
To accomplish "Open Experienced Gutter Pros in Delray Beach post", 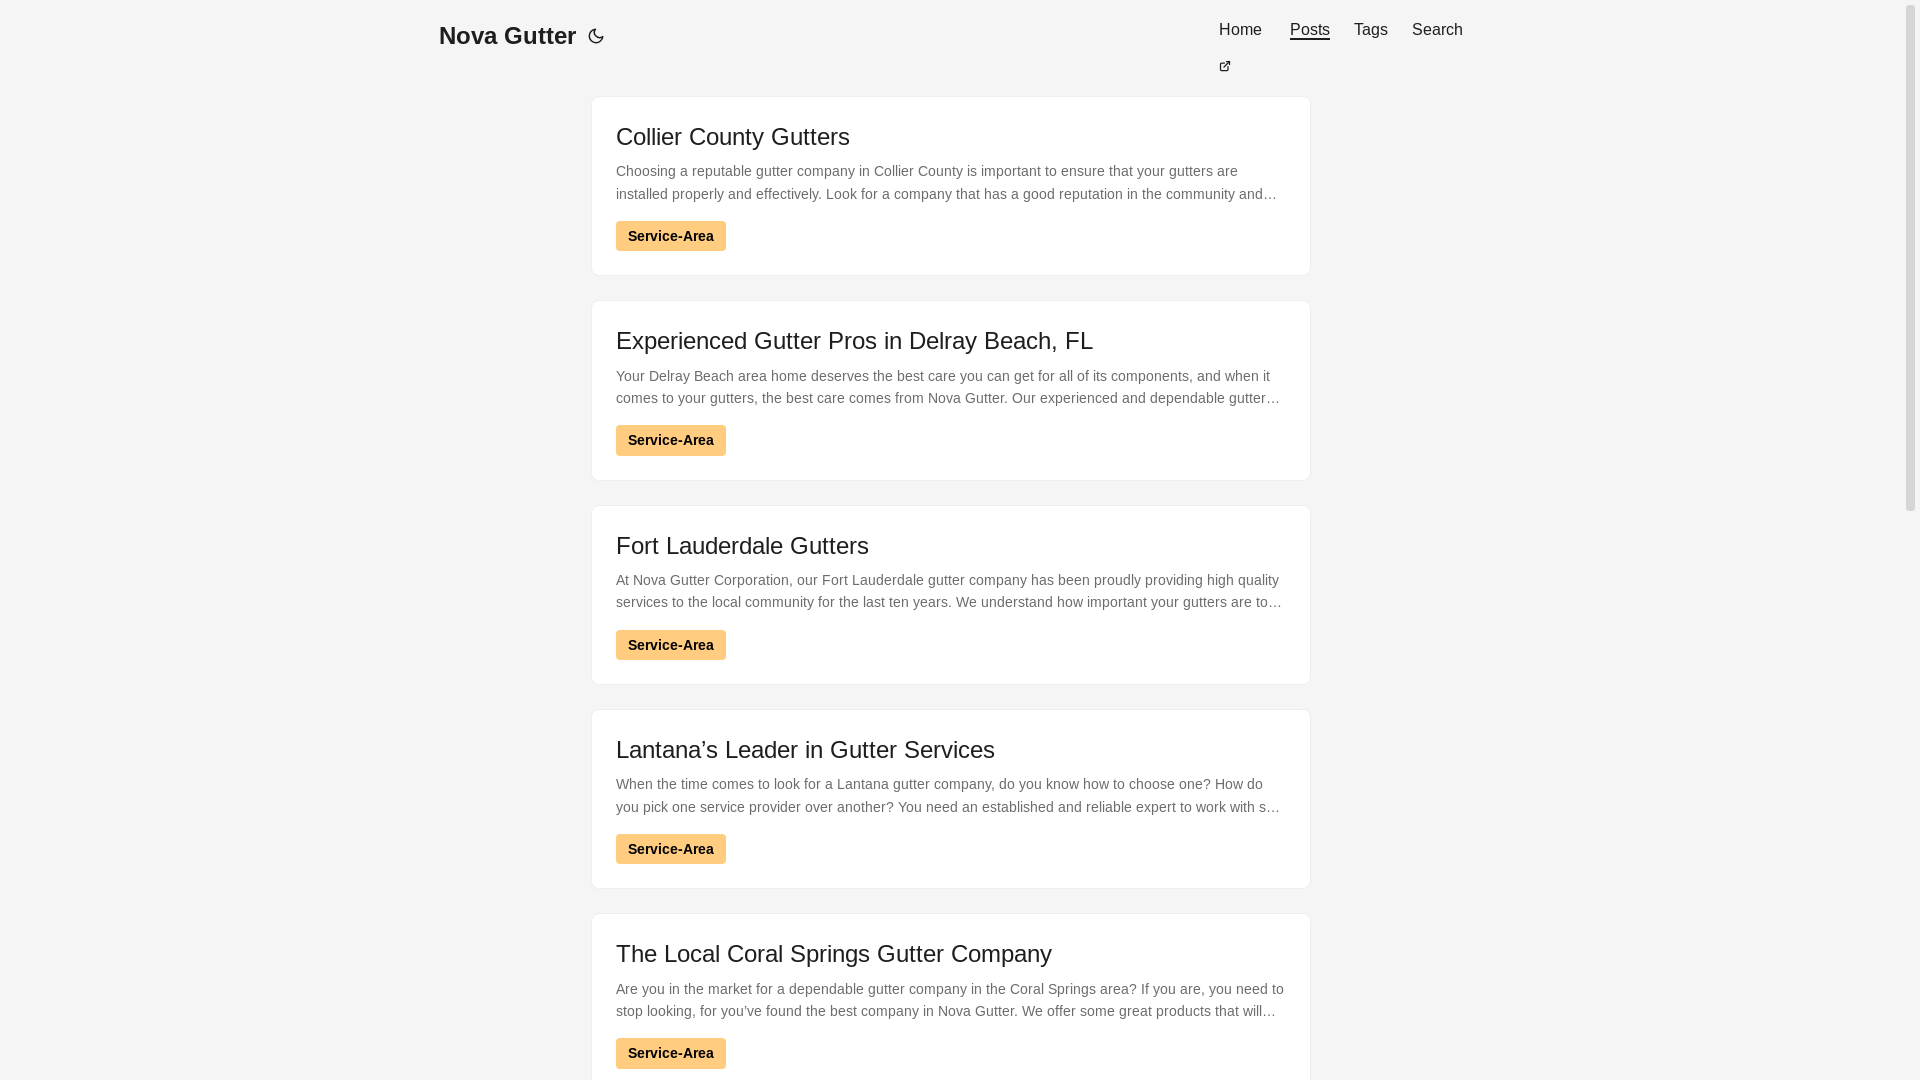I will (854, 341).
